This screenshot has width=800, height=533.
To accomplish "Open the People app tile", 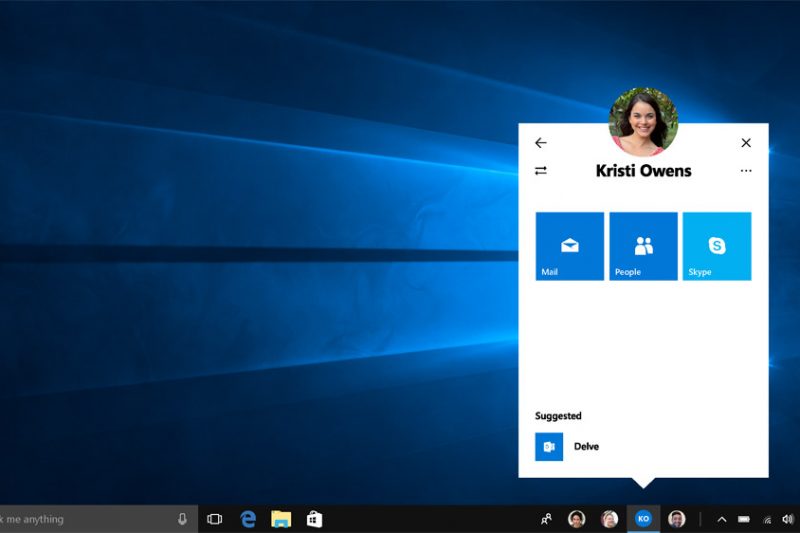I will (643, 246).
